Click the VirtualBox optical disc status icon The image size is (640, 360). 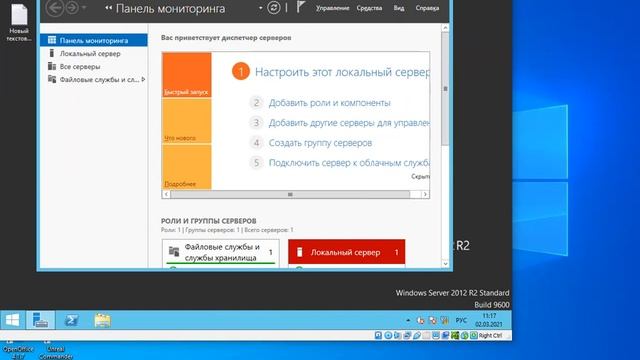point(388,336)
